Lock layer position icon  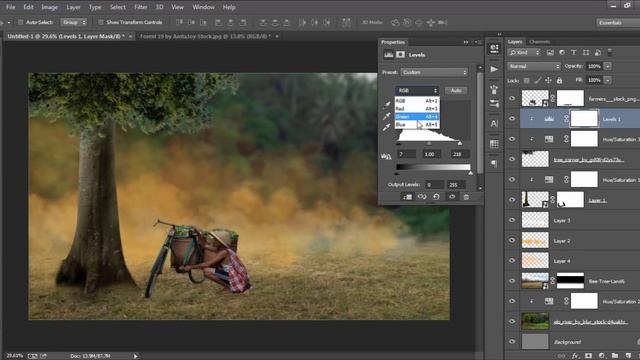(x=548, y=80)
